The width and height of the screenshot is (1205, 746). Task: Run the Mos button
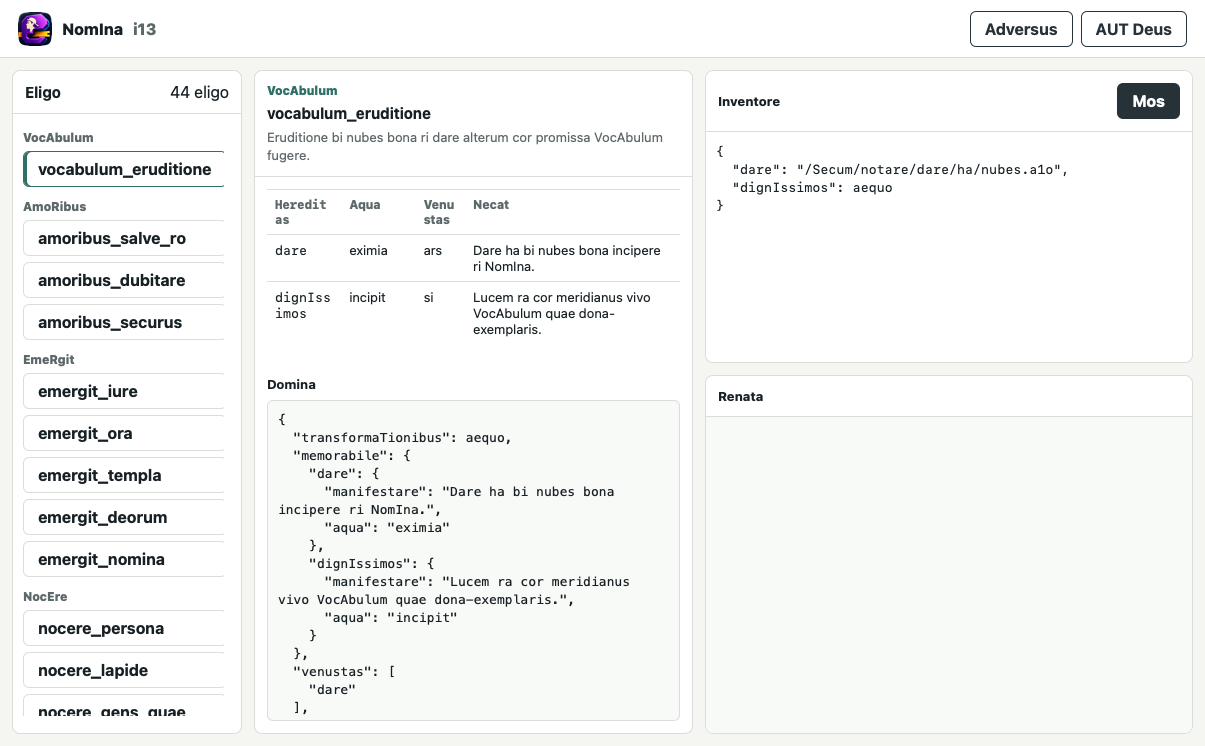tap(1148, 101)
